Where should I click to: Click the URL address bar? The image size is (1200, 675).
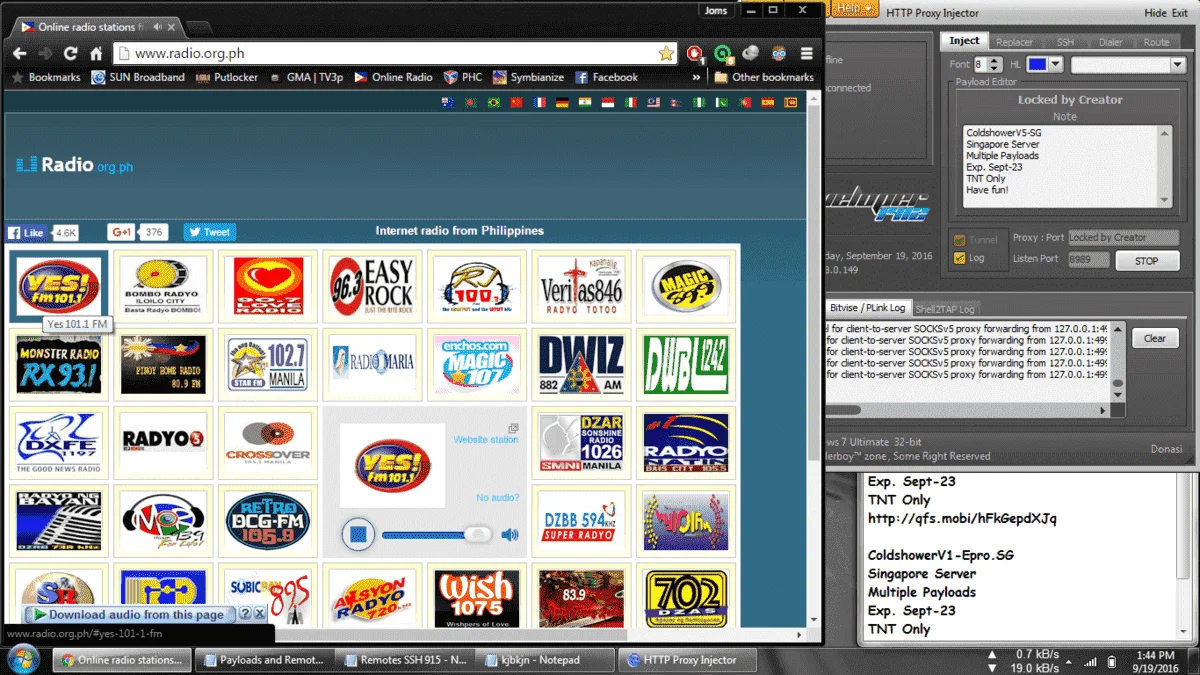coord(395,53)
